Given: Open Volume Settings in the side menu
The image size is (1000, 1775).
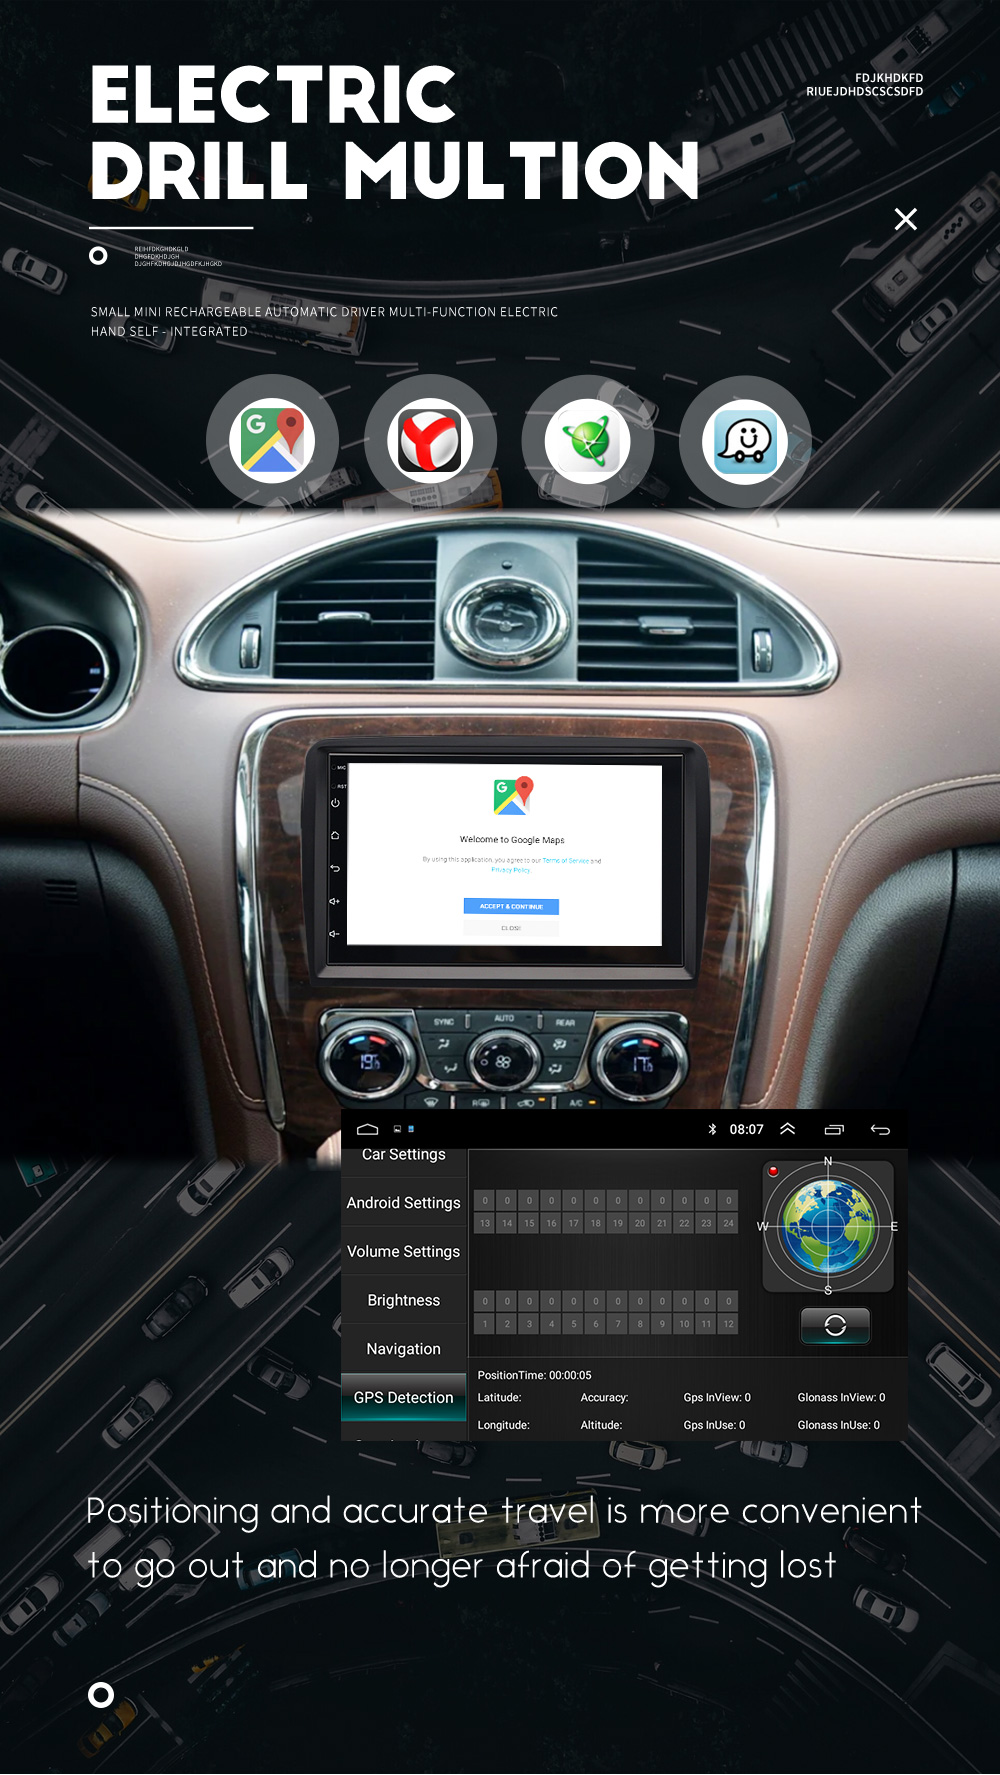Looking at the screenshot, I should pos(404,1252).
